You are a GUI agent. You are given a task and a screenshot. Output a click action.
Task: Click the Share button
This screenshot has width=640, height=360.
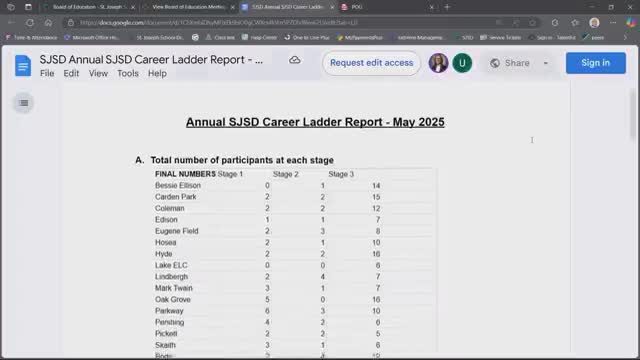510,63
